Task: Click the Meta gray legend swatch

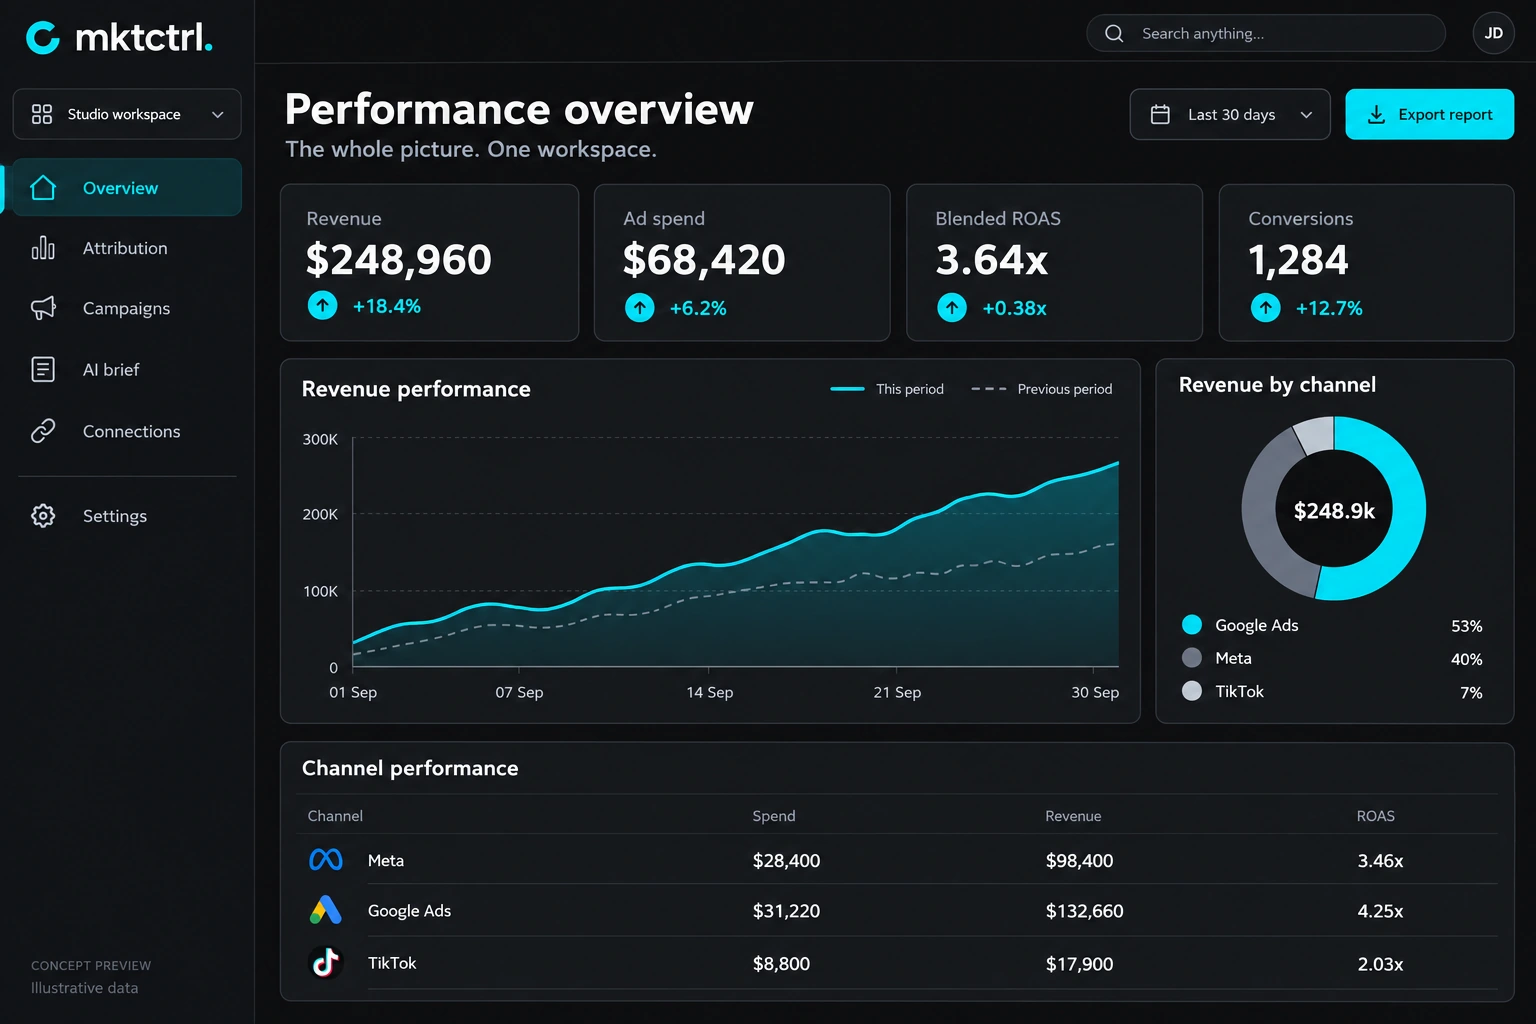Action: point(1192,658)
